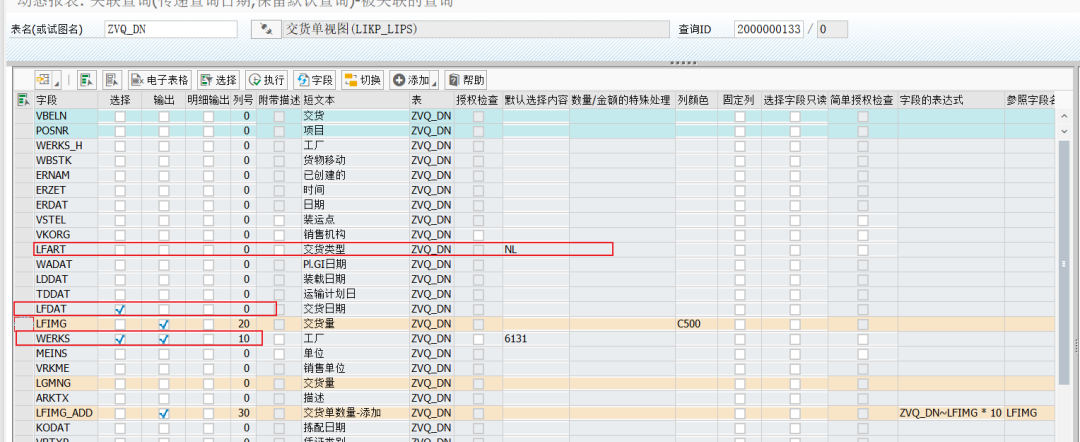Click the query version field showing 0
Image resolution: width=1080 pixels, height=442 pixels.
coord(832,30)
